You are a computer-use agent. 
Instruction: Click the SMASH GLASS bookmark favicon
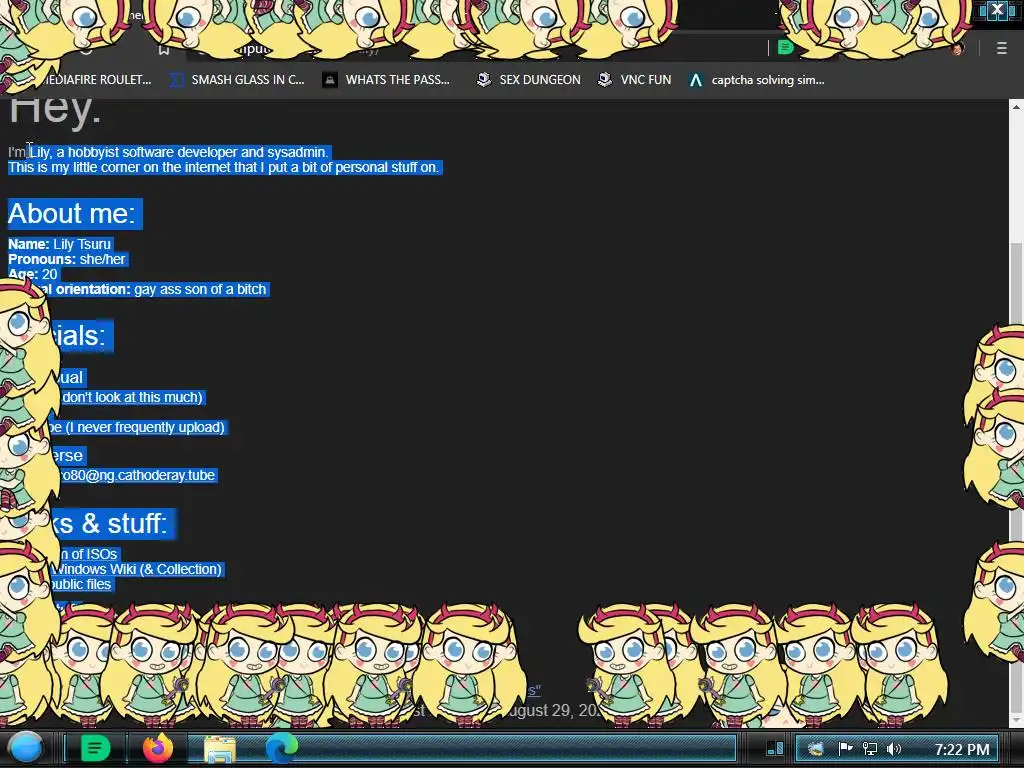pos(176,80)
